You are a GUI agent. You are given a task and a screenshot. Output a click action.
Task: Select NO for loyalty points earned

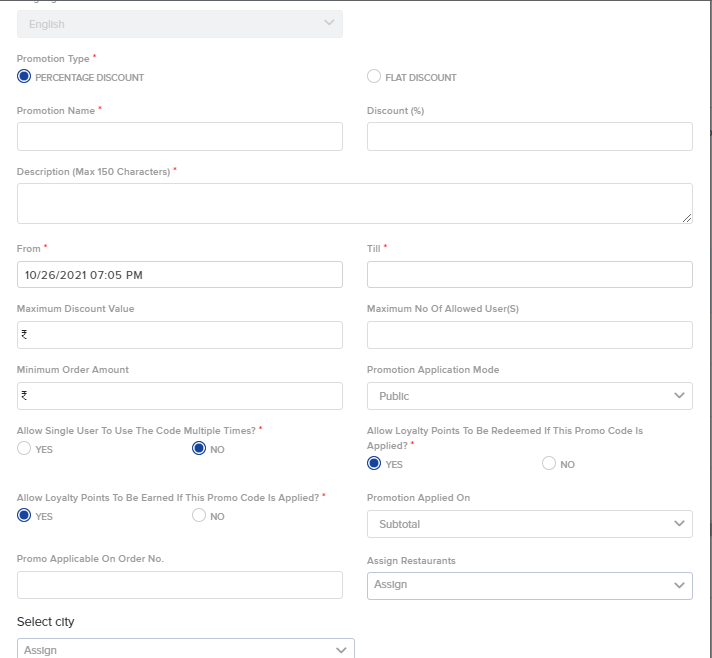pyautogui.click(x=199, y=515)
